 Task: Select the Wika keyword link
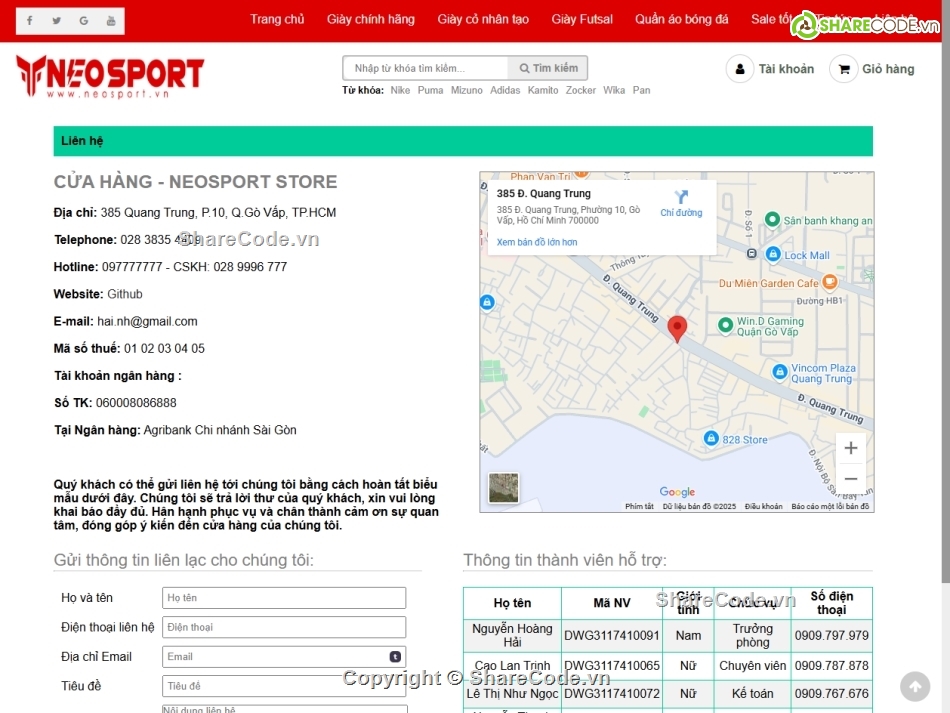614,90
